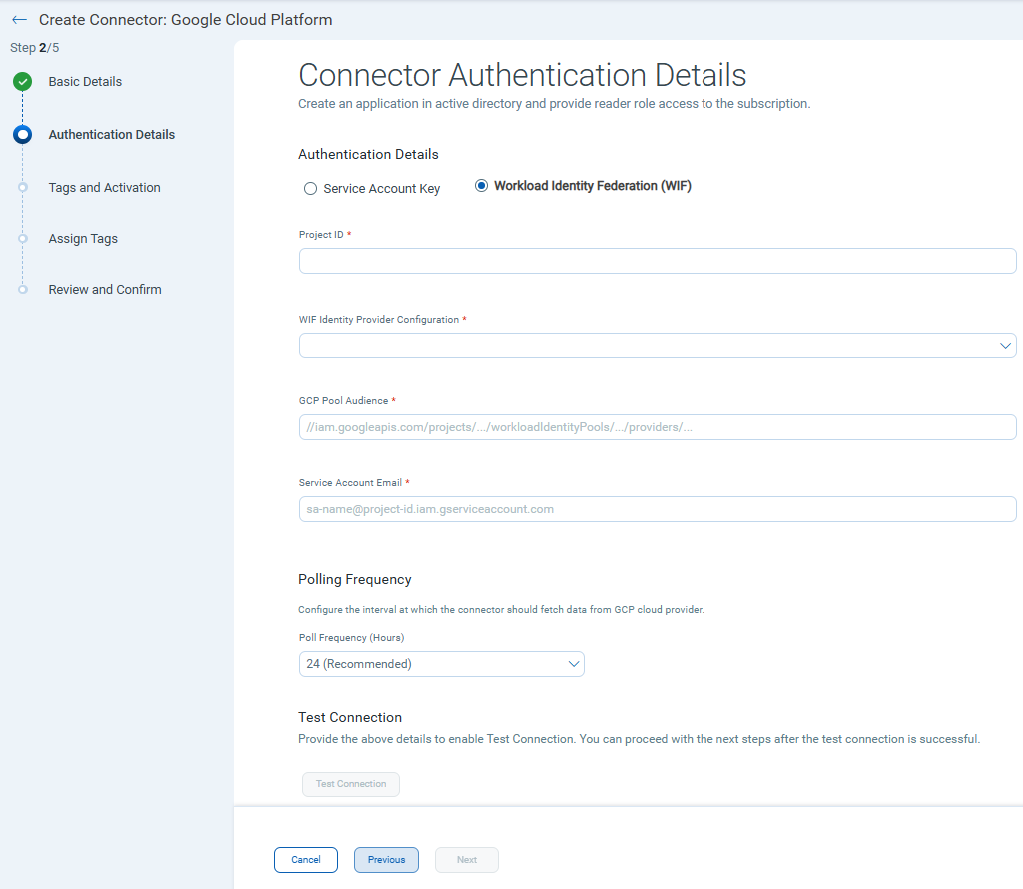The image size is (1023, 889).
Task: Click the Polling Frequency section heading
Action: (355, 579)
